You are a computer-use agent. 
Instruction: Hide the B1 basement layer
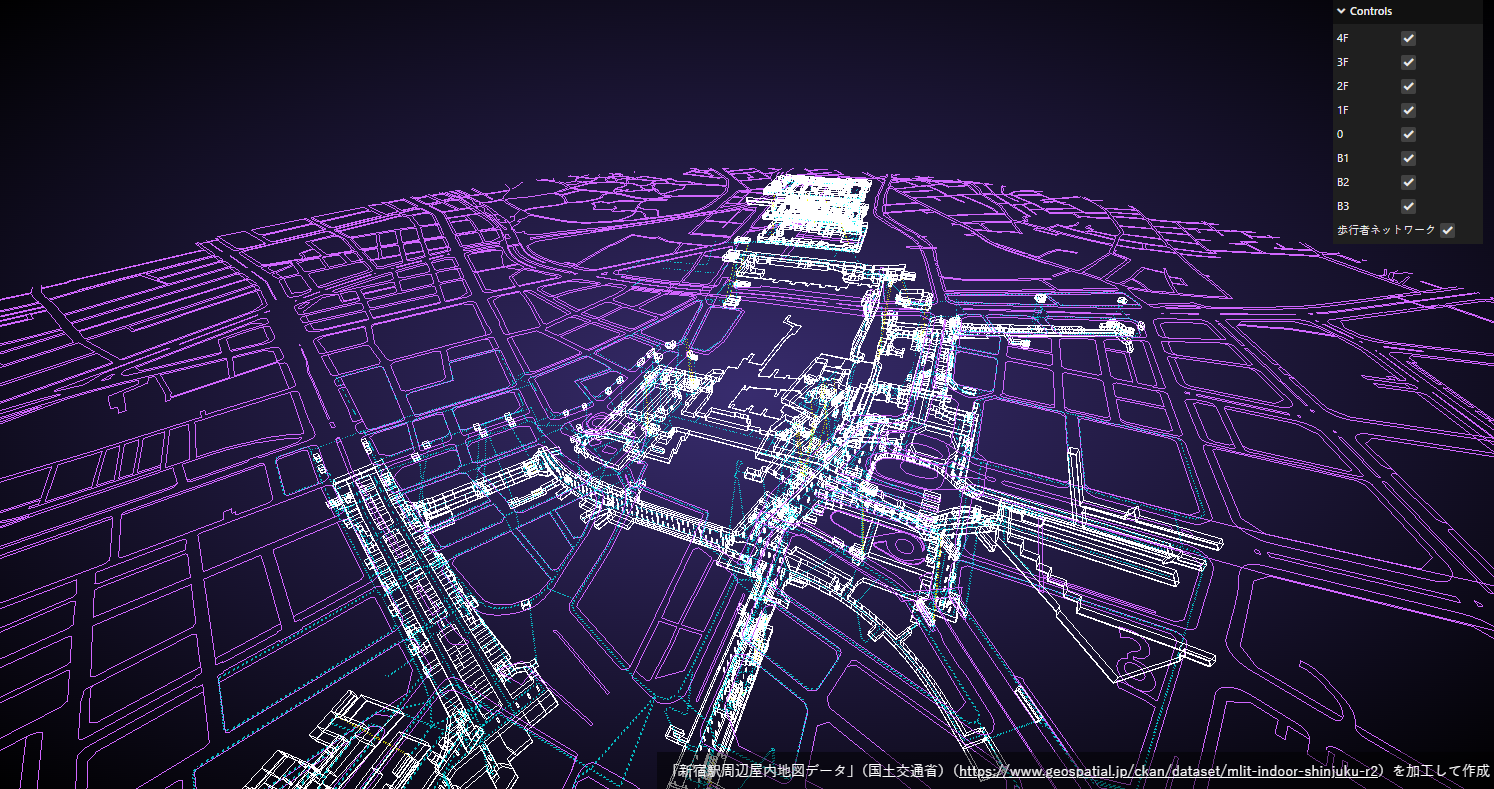pos(1408,158)
